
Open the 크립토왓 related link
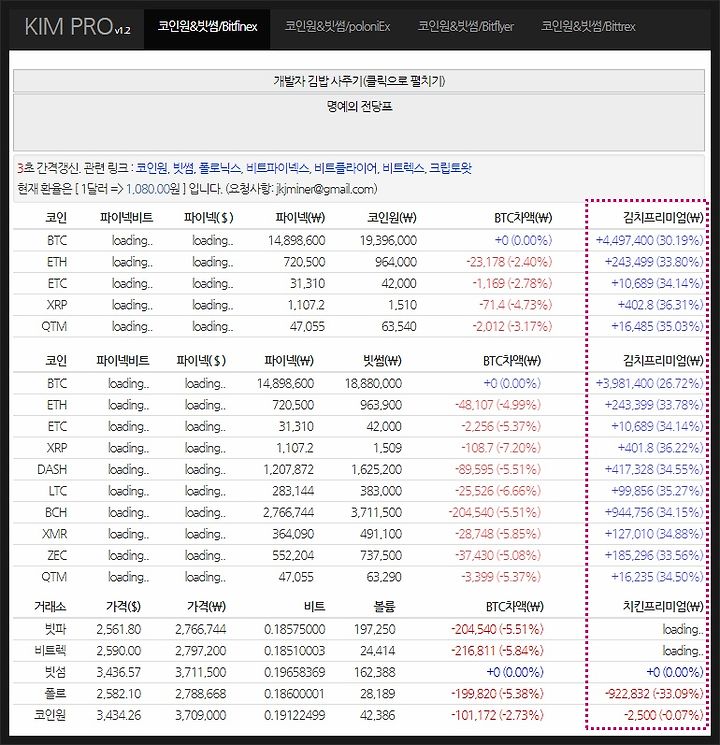point(450,168)
